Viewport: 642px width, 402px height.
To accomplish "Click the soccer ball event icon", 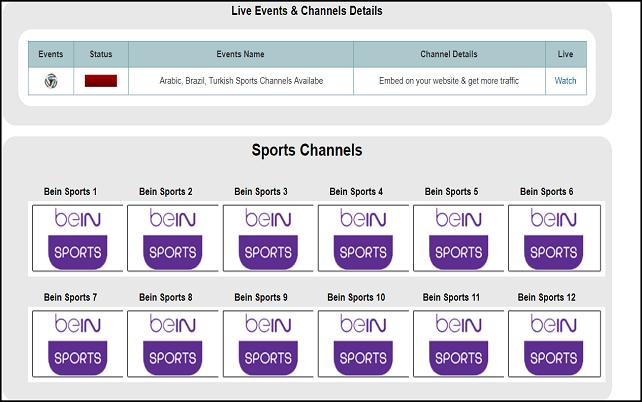I will click(x=51, y=81).
